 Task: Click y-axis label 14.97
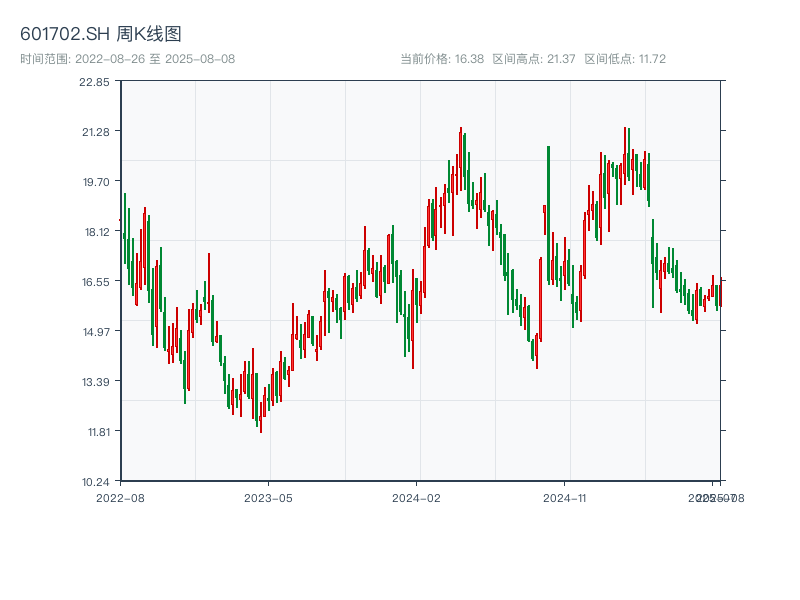[x=95, y=332]
